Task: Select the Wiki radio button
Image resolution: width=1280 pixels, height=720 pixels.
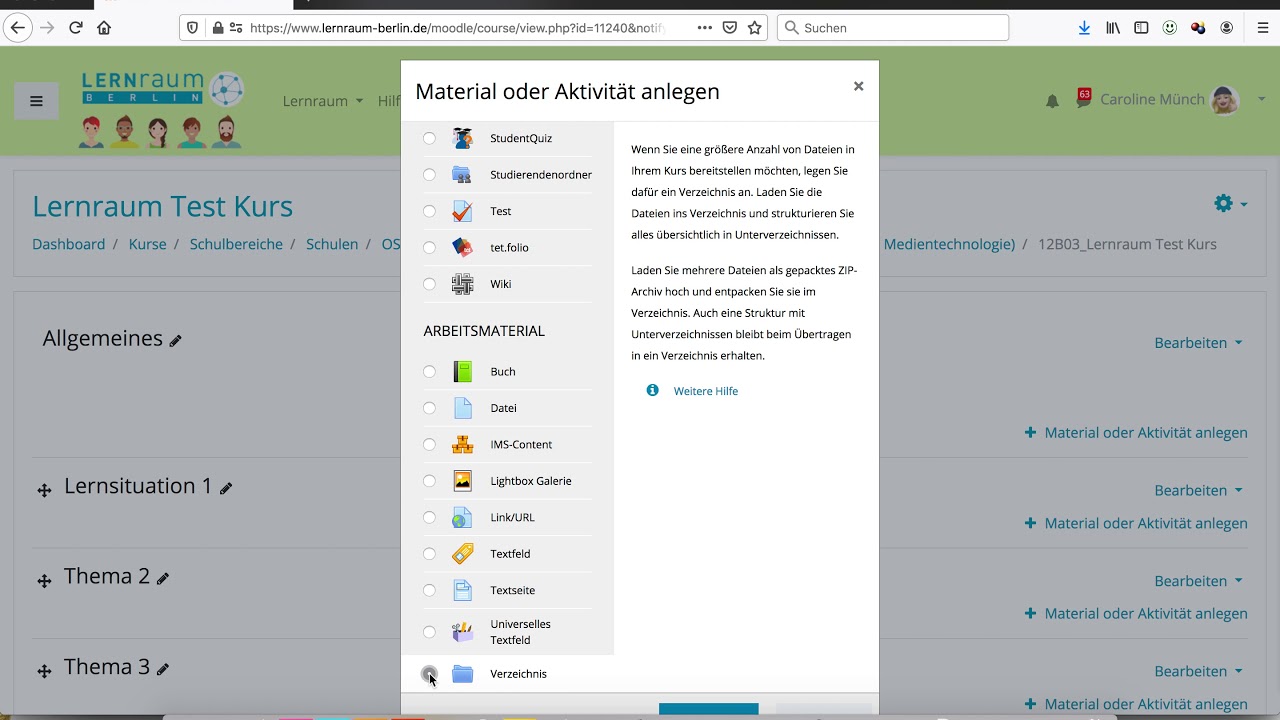Action: coord(429,284)
